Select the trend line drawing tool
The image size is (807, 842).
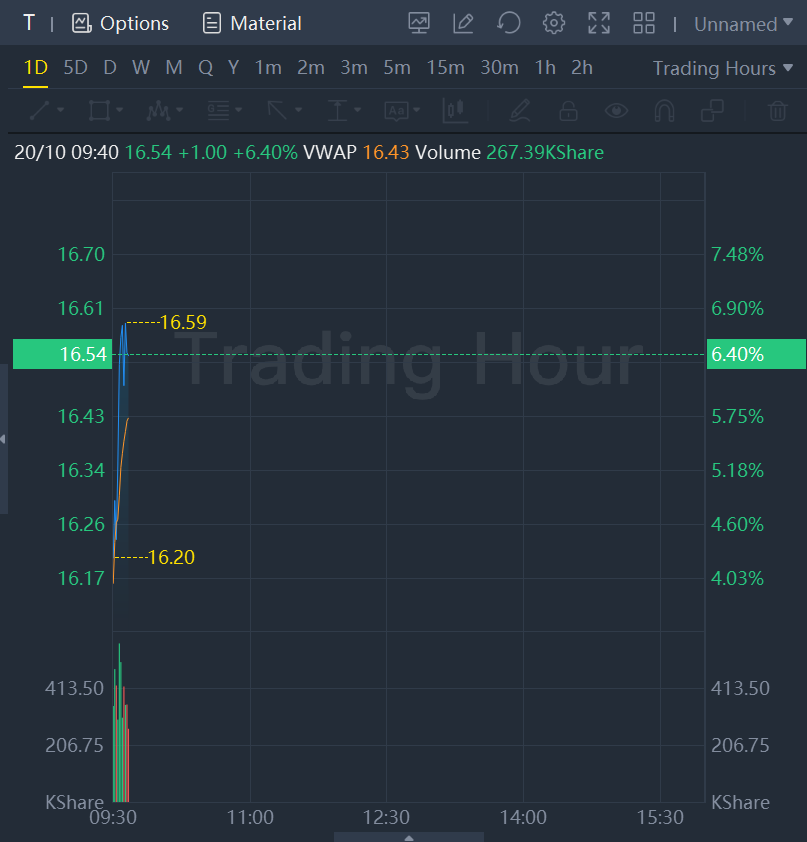(40, 111)
